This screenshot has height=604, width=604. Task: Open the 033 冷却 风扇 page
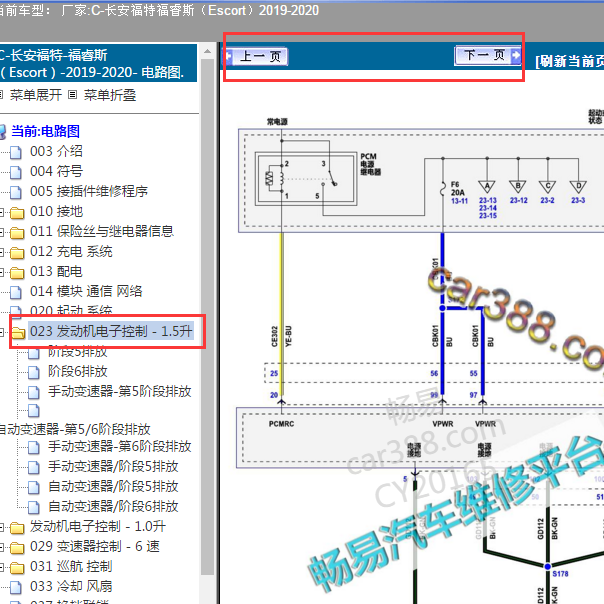click(x=71, y=587)
